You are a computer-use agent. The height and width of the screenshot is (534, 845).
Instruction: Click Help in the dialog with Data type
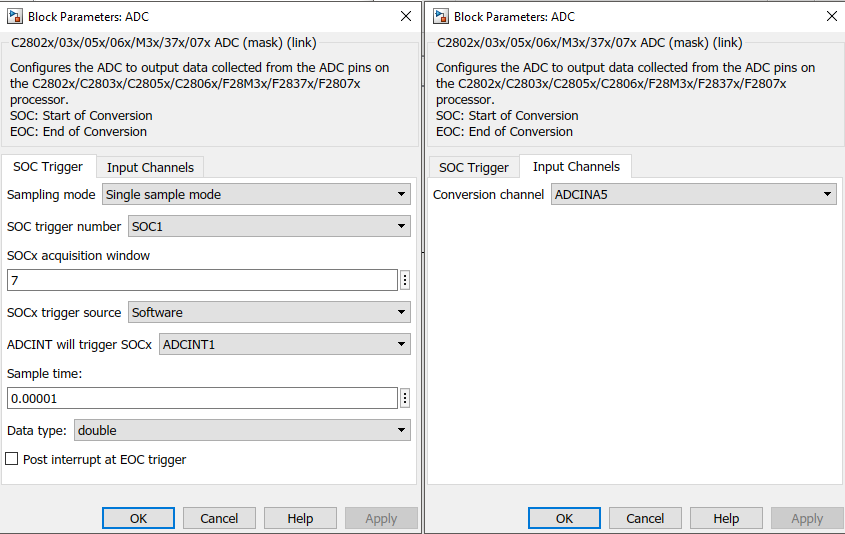[300, 518]
